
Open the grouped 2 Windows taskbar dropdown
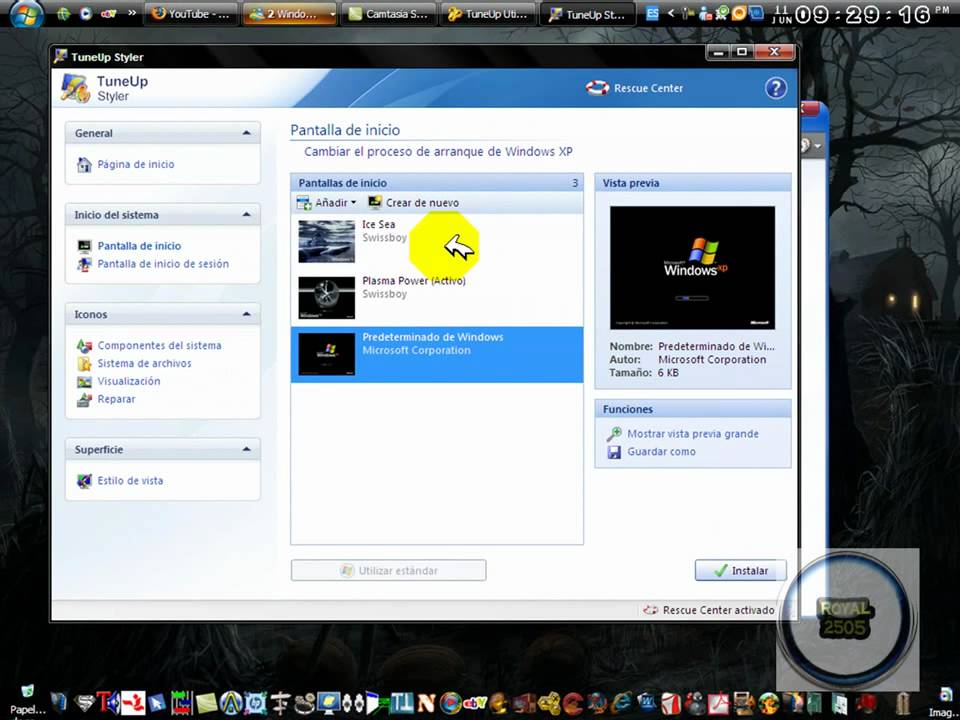pyautogui.click(x=332, y=13)
